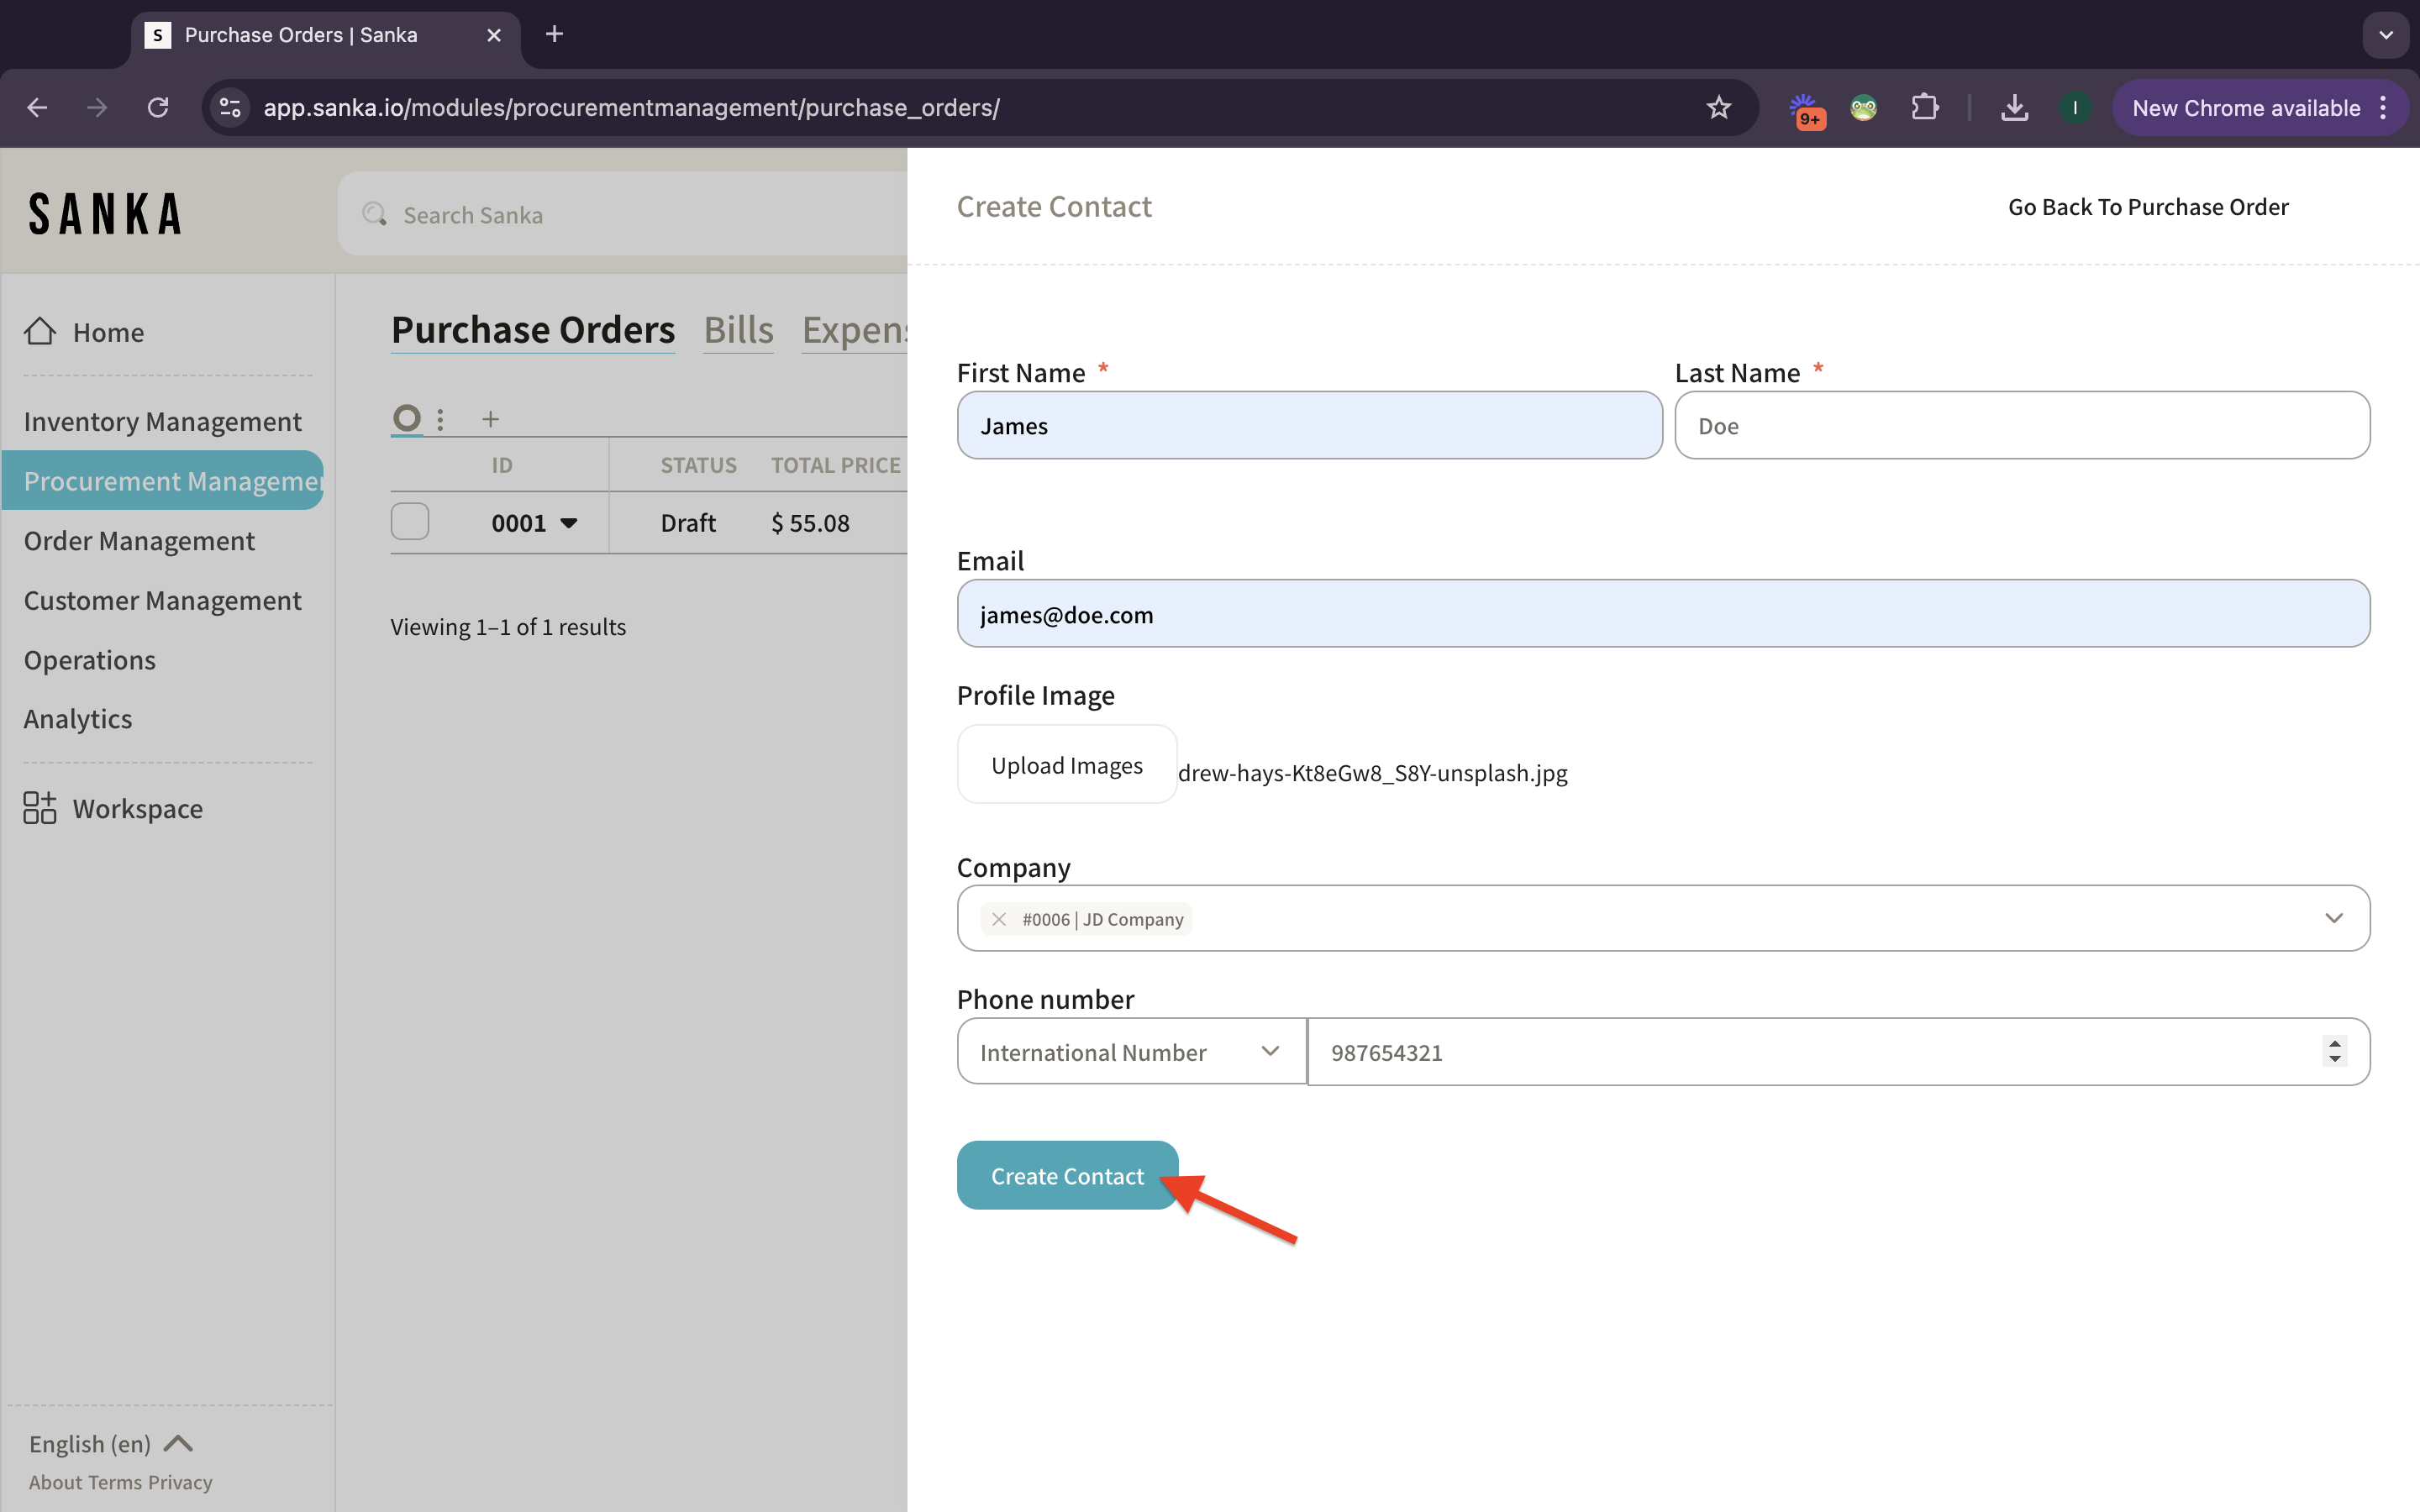
Task: Click the Create Contact button
Action: pyautogui.click(x=1066, y=1174)
